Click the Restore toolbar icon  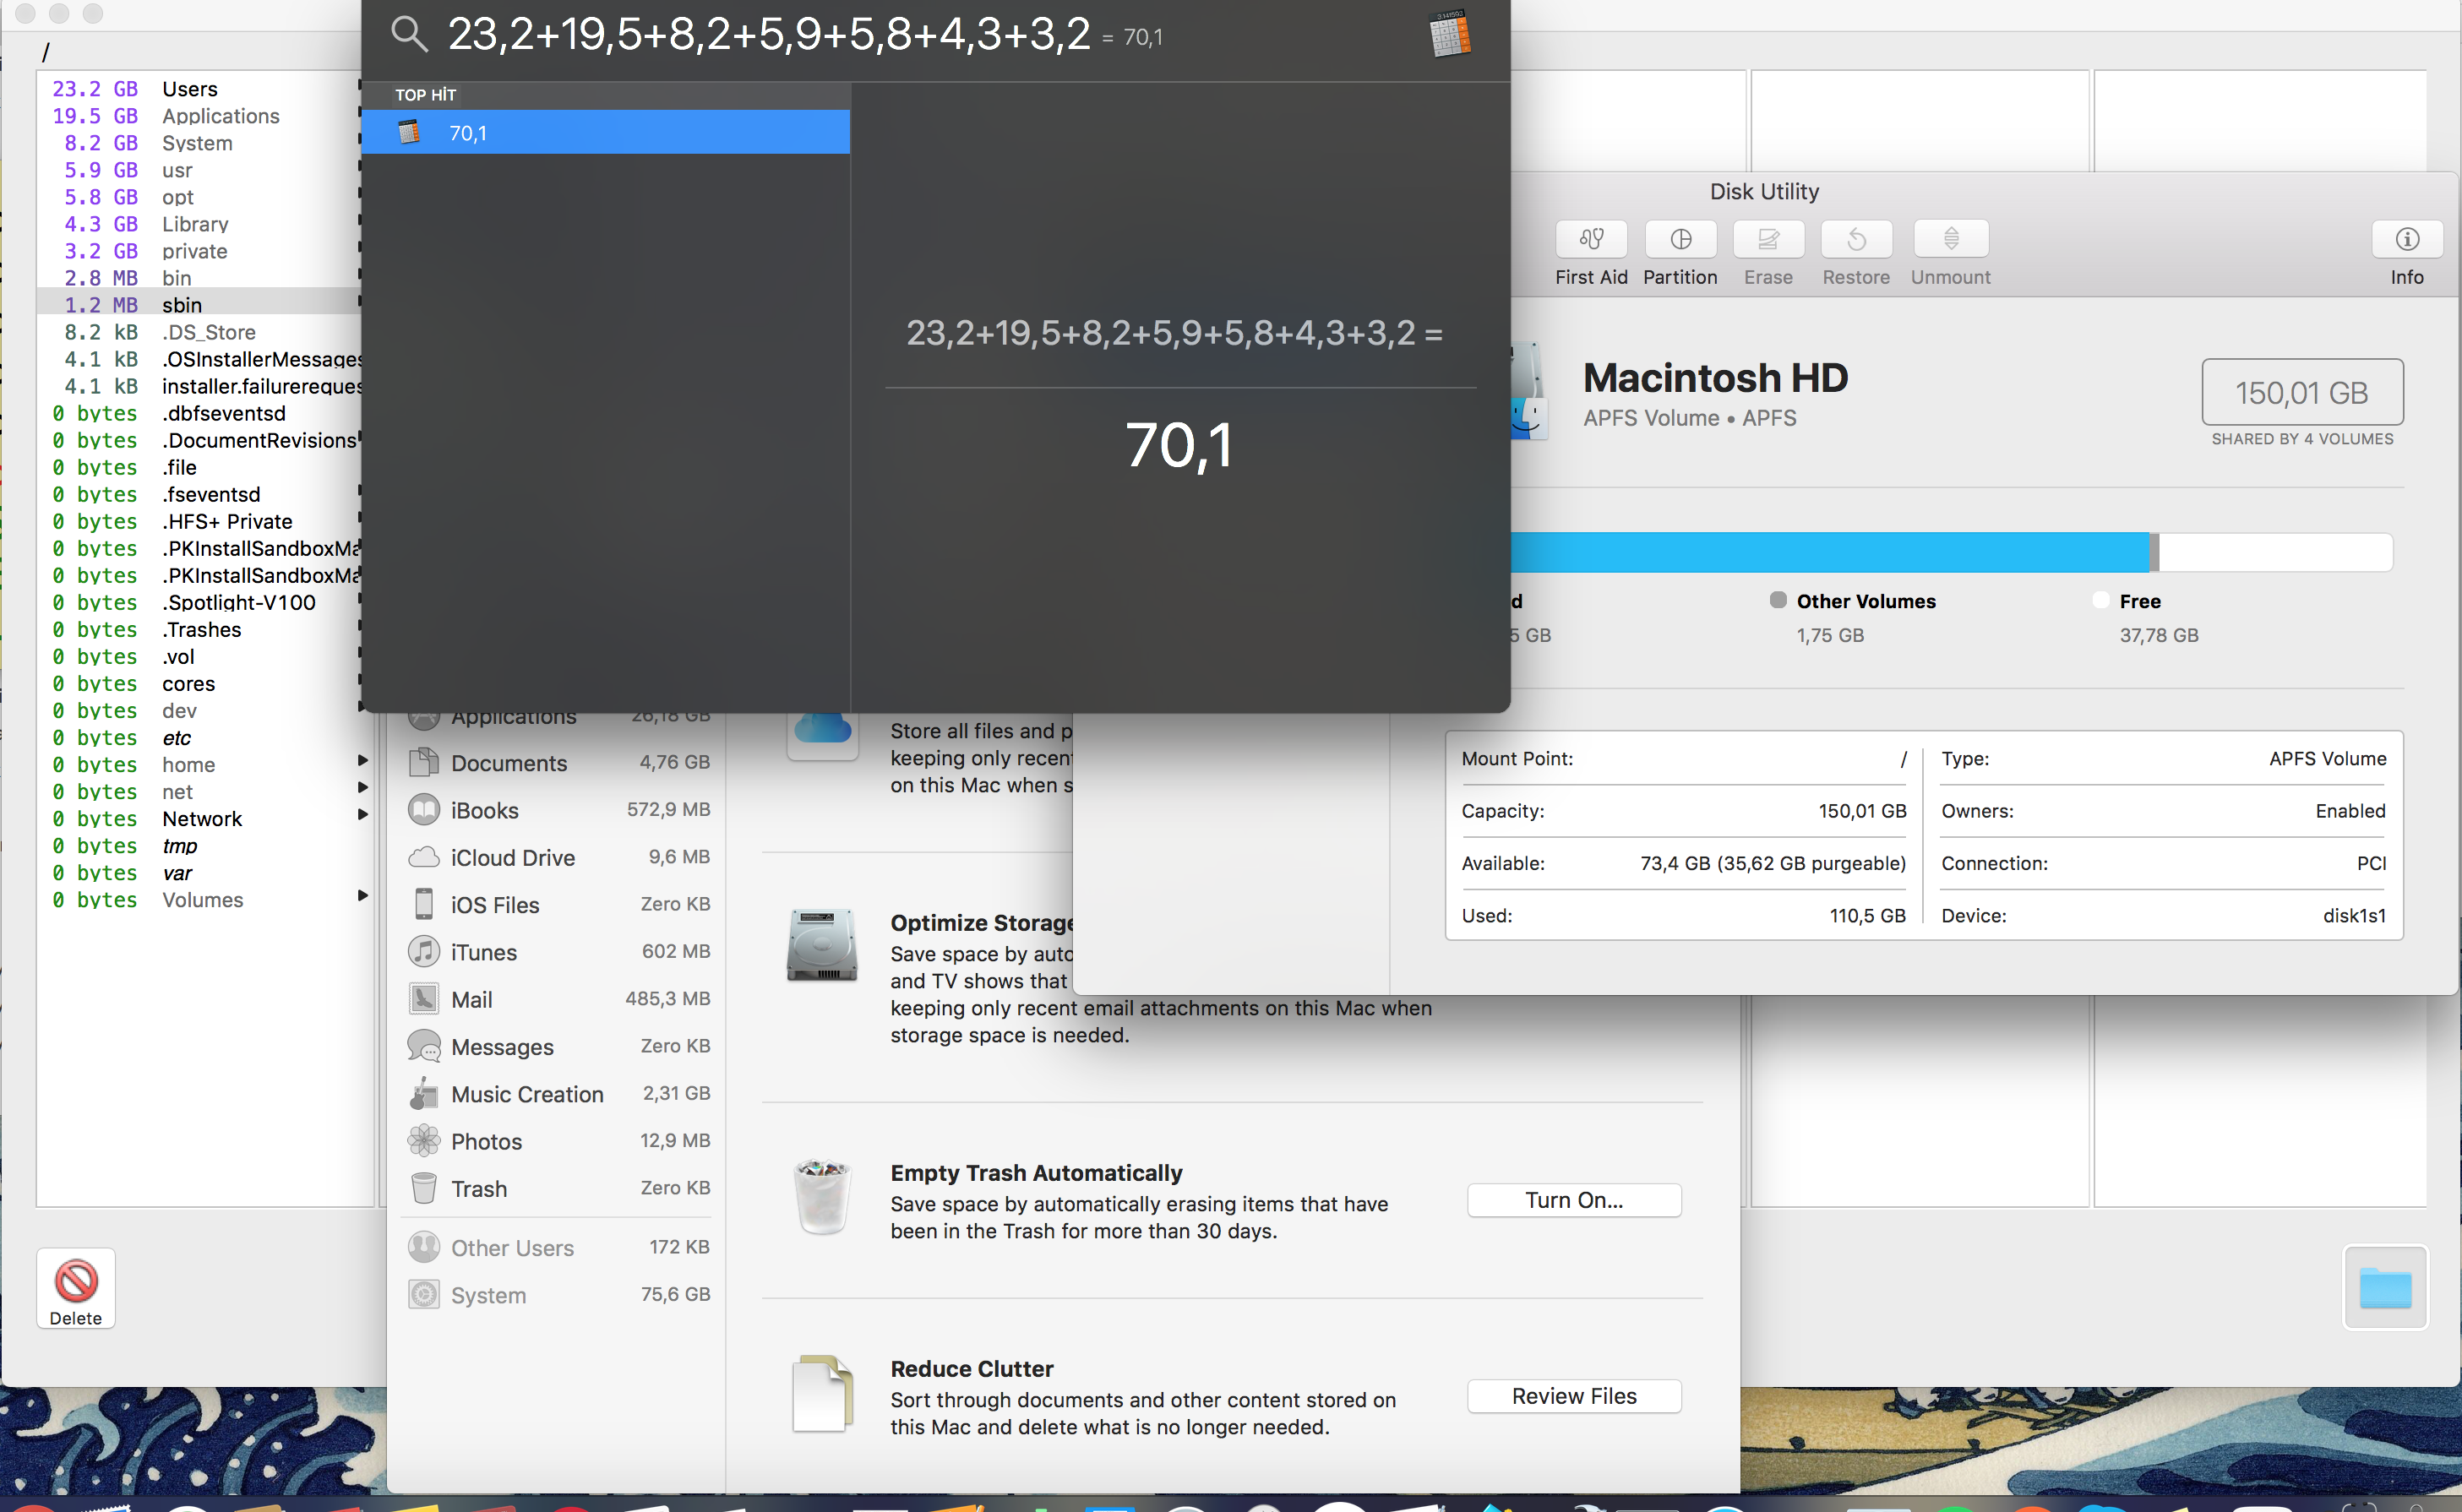pos(1855,240)
